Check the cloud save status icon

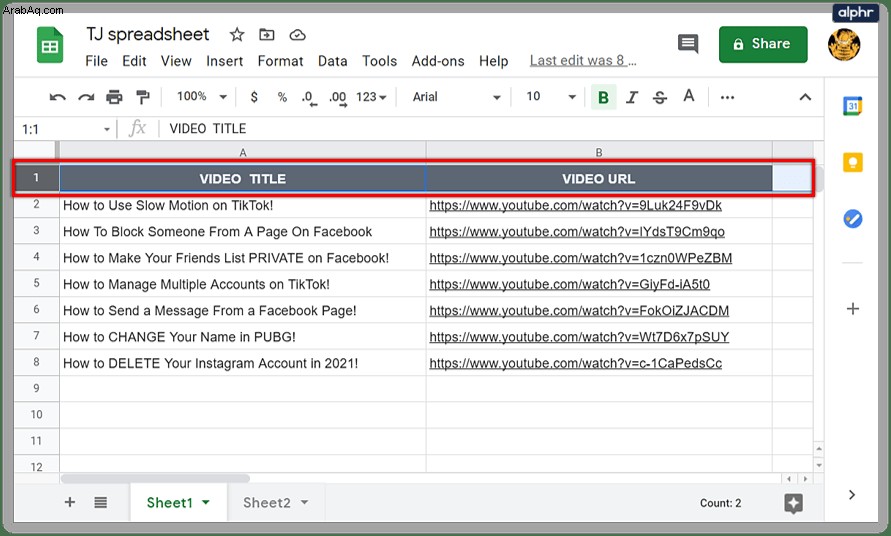pos(297,35)
